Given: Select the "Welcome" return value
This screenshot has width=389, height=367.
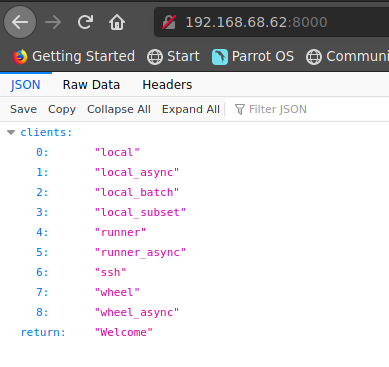Looking at the screenshot, I should 124,332.
